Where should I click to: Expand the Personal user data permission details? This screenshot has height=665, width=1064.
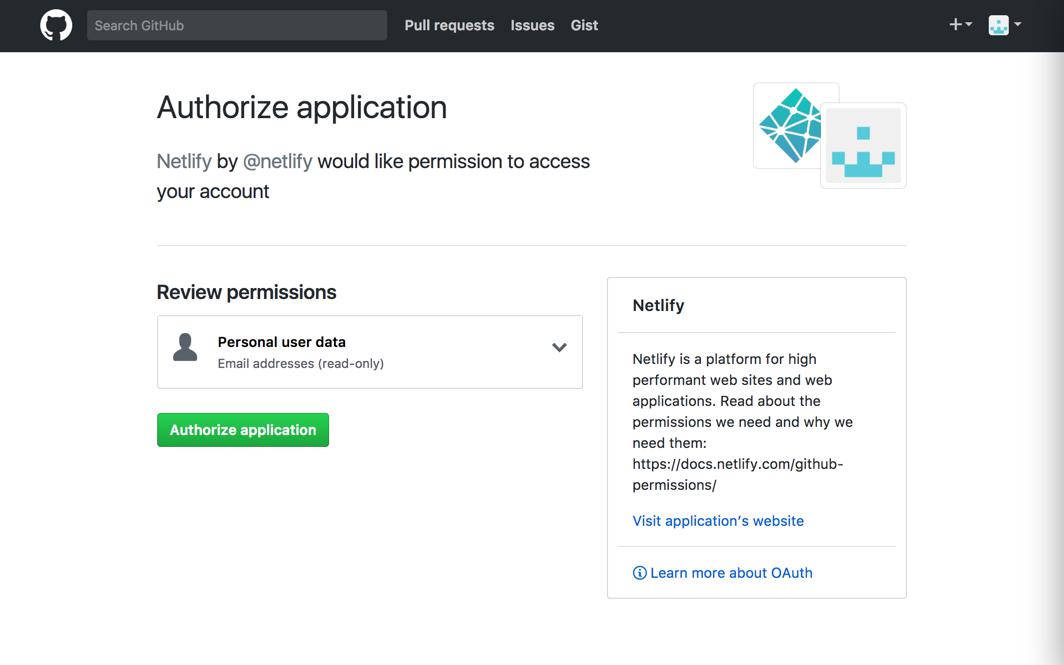(559, 347)
